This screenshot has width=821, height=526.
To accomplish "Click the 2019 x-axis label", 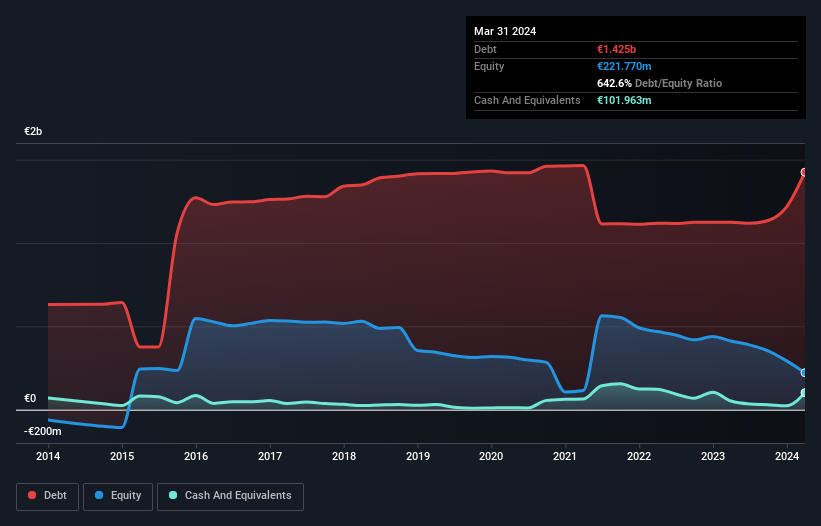I will point(418,456).
